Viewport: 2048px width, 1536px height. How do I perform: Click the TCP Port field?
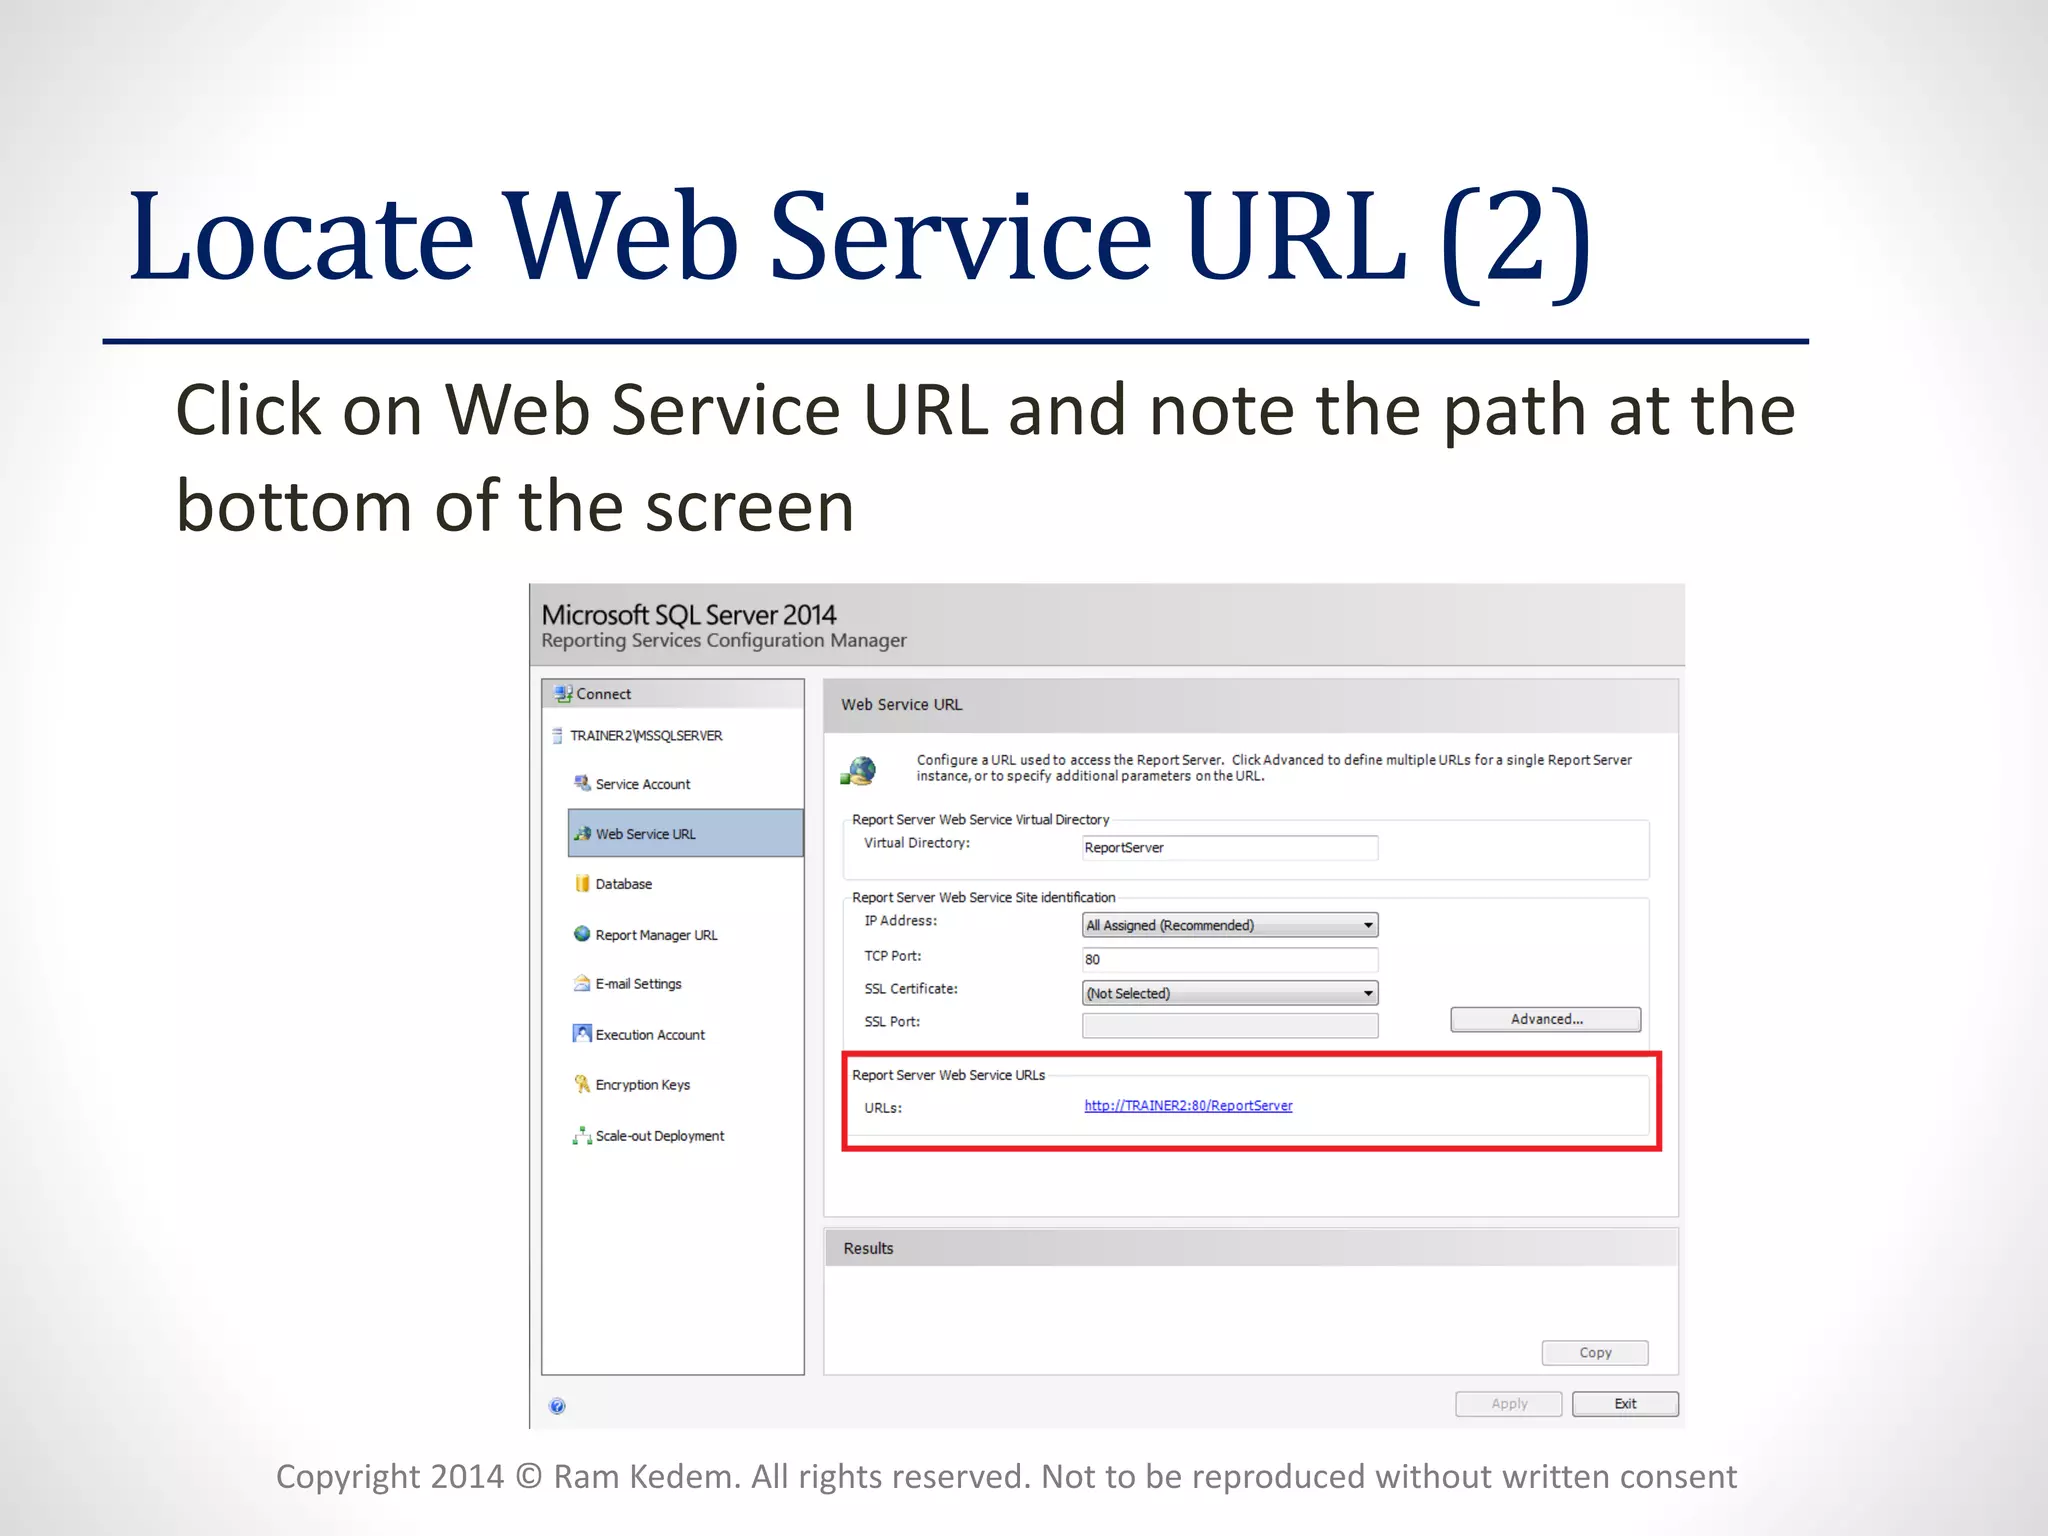1229,960
